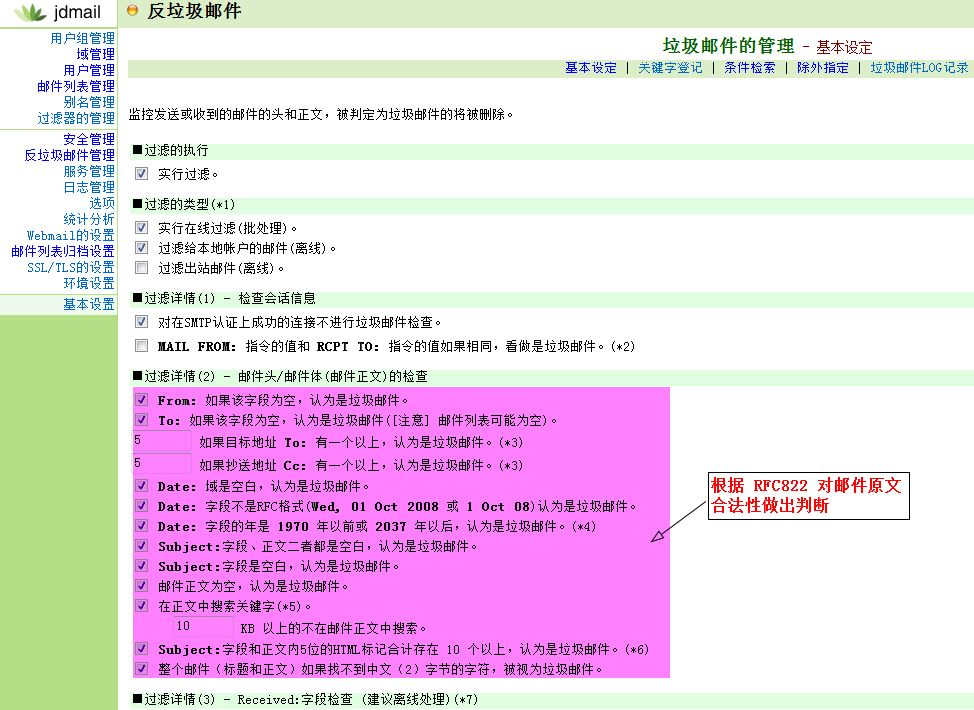Viewport: 974px width, 710px height.
Task: Toggle To: 字段为空 checkbox
Action: [142, 419]
